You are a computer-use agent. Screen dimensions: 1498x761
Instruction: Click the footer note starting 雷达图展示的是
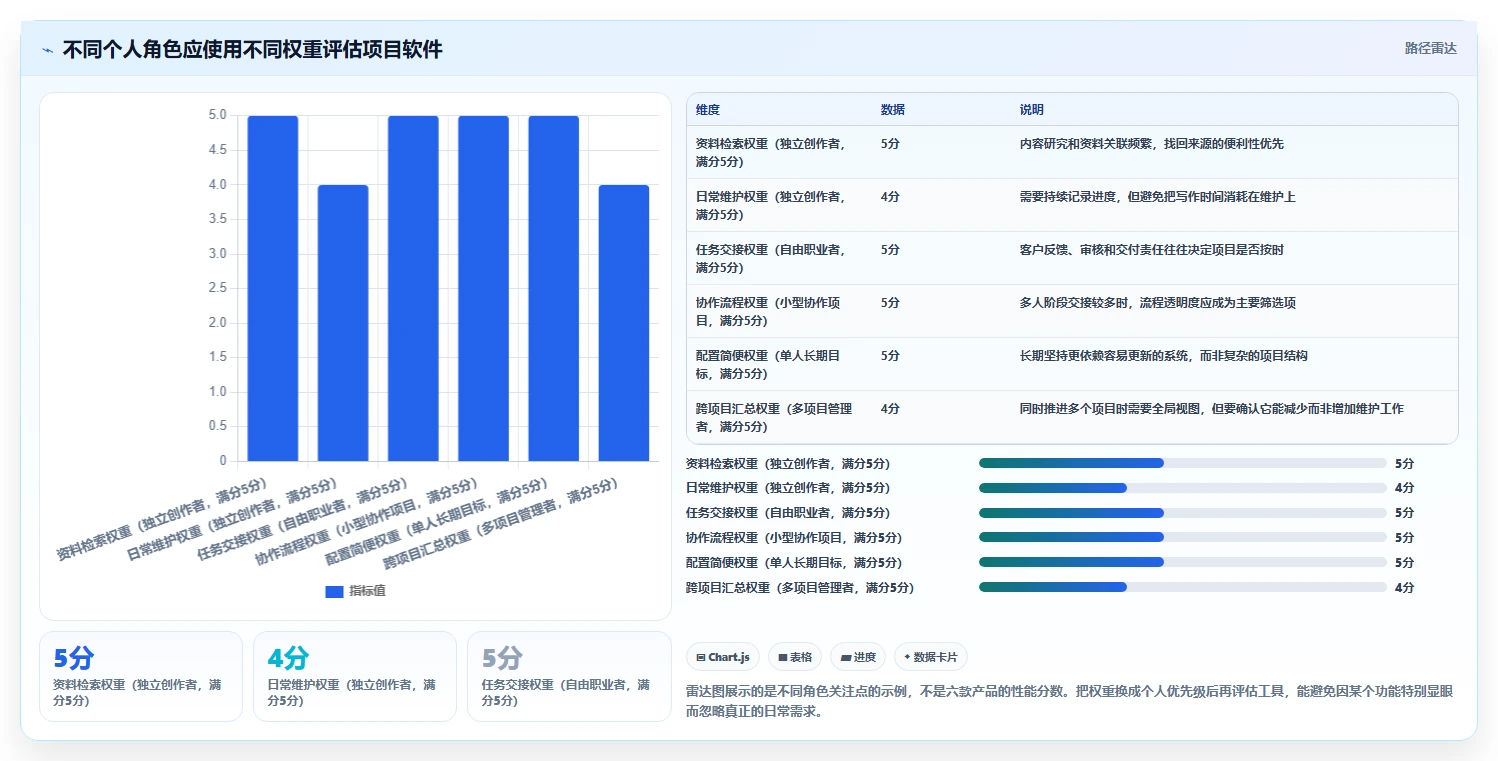pos(1070,702)
